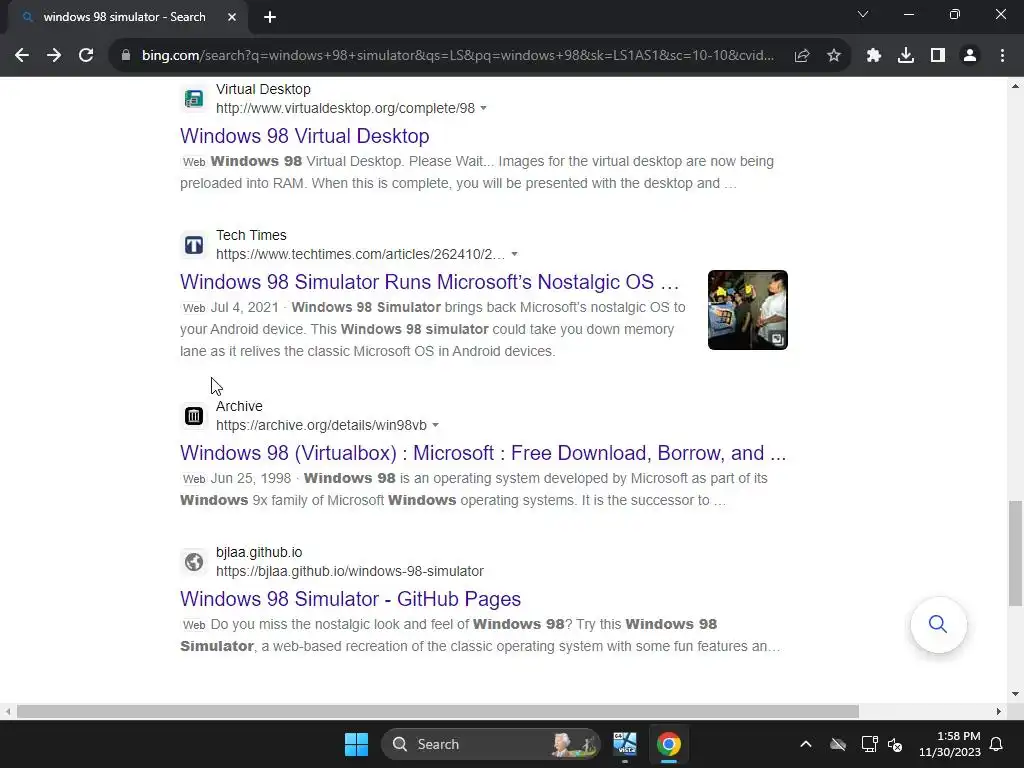Click the horizontal scrollbar left arrow

(8, 711)
